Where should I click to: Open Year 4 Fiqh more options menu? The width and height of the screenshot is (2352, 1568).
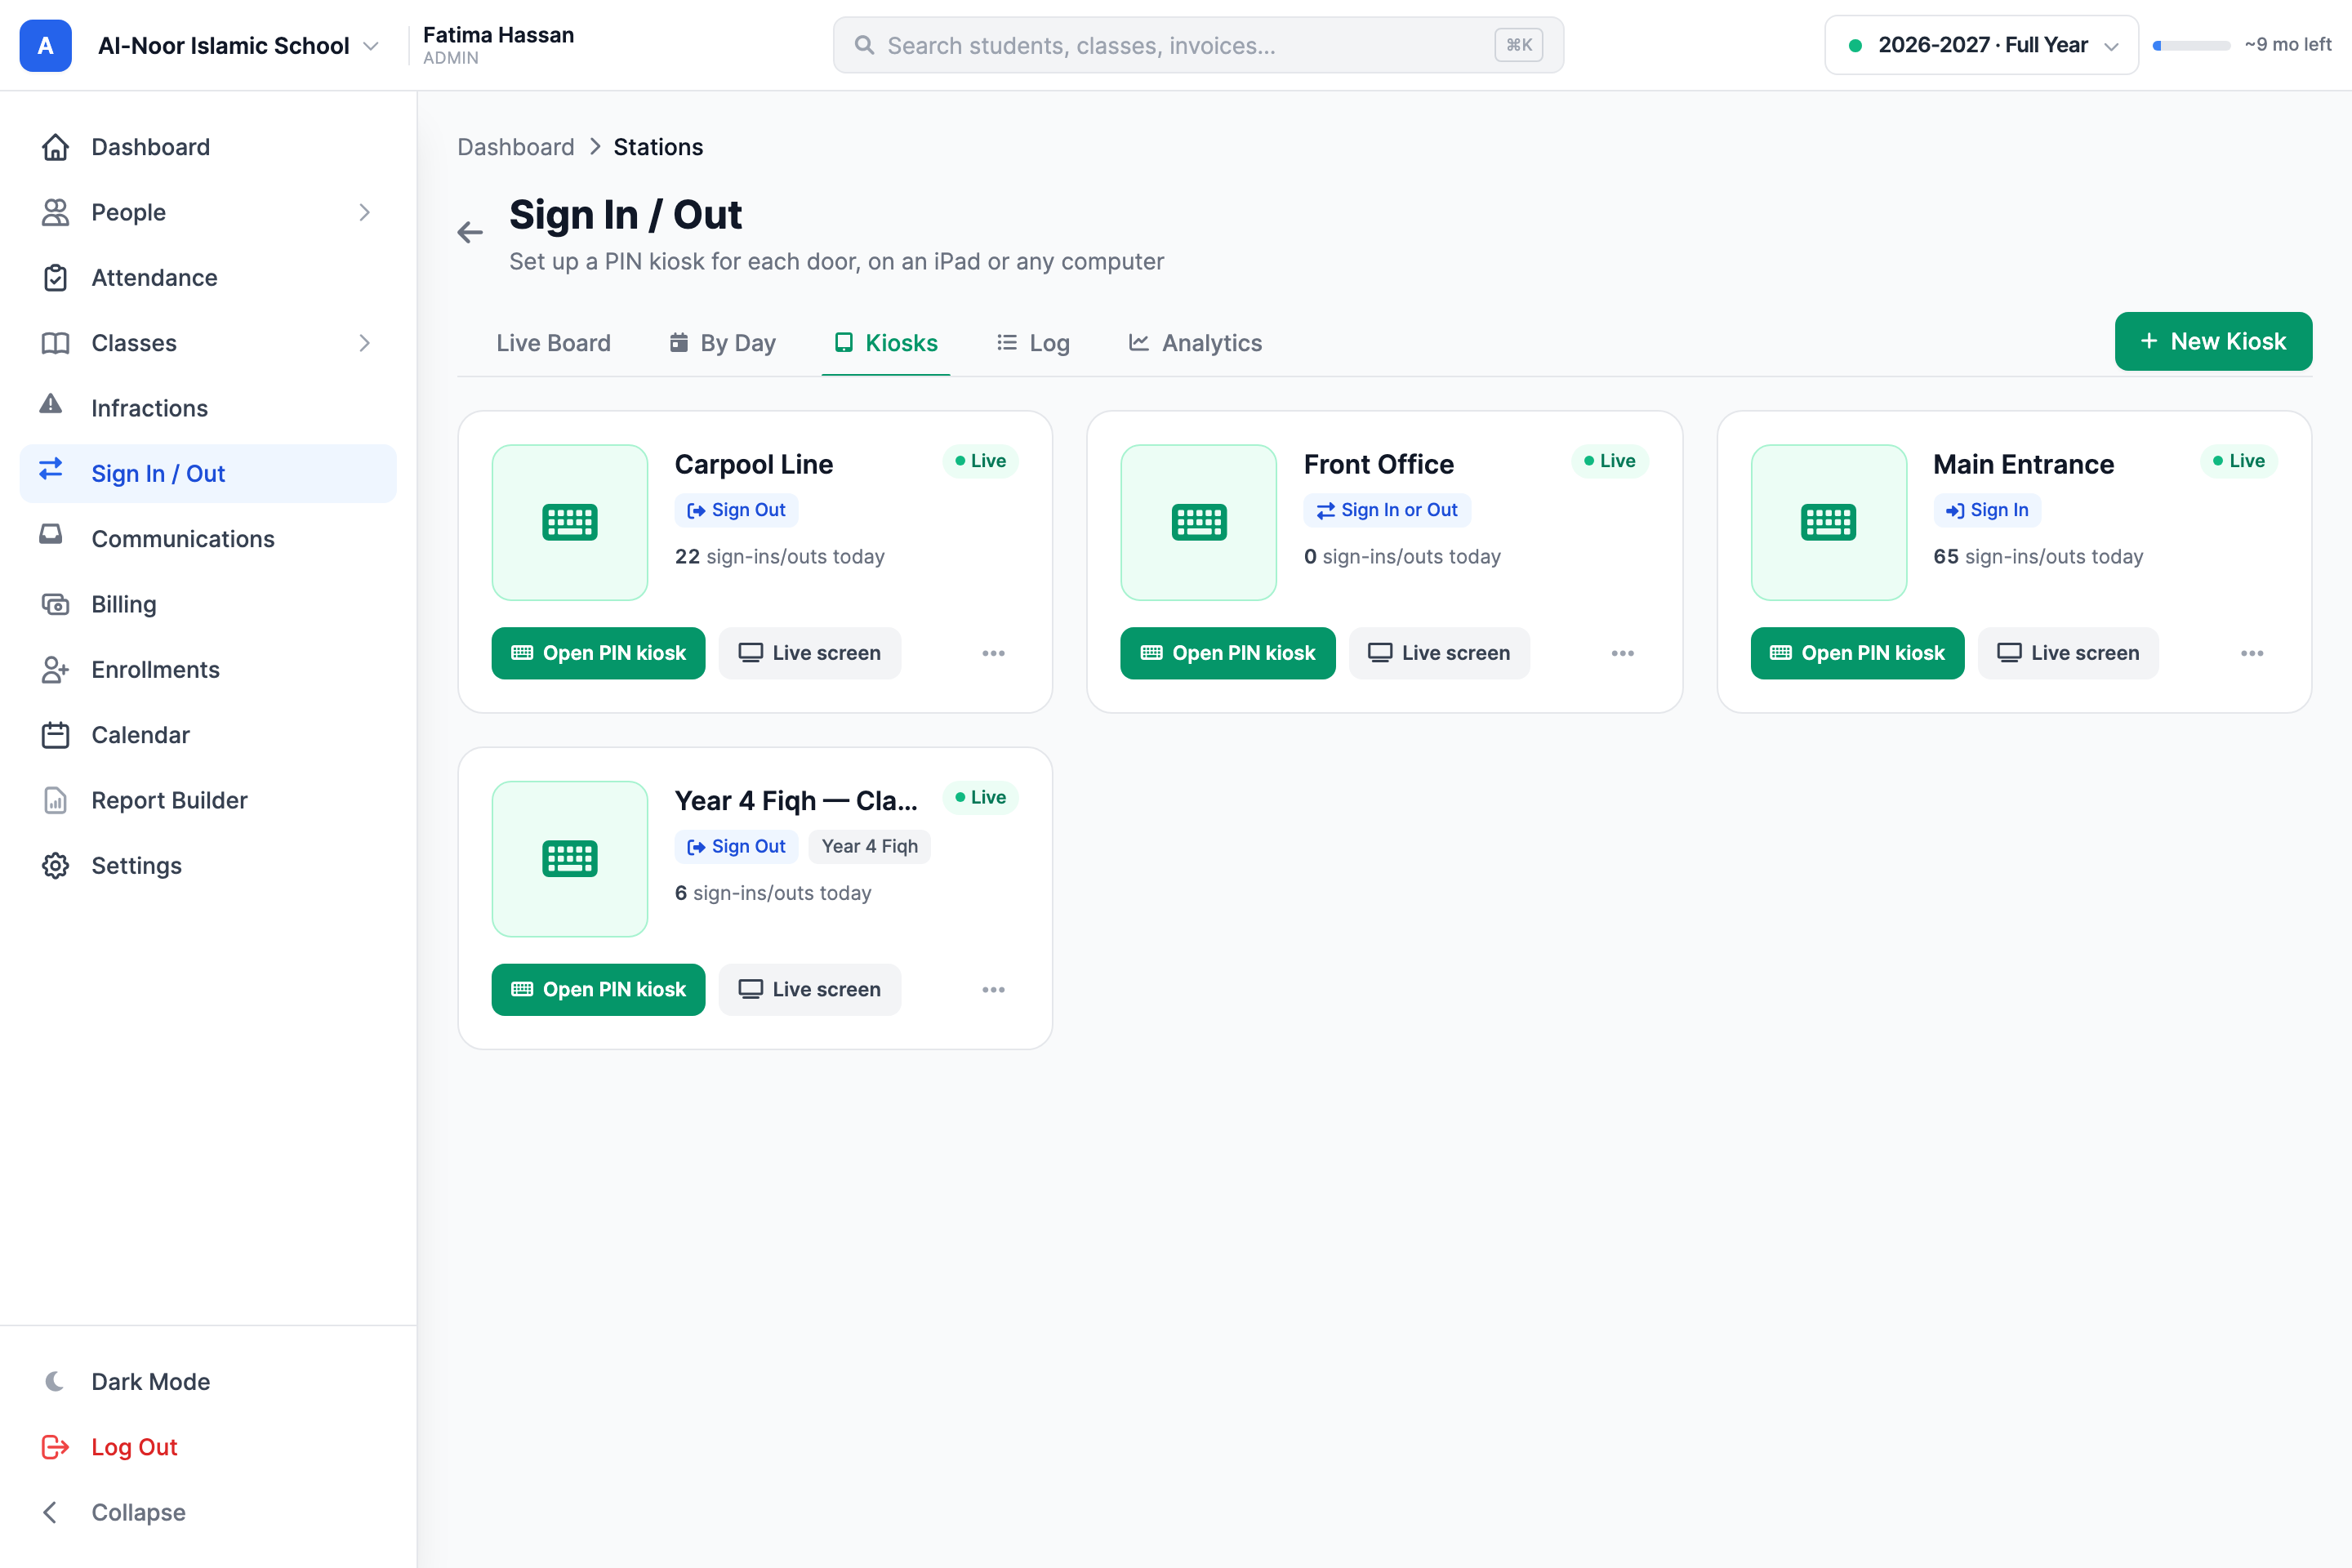(993, 990)
